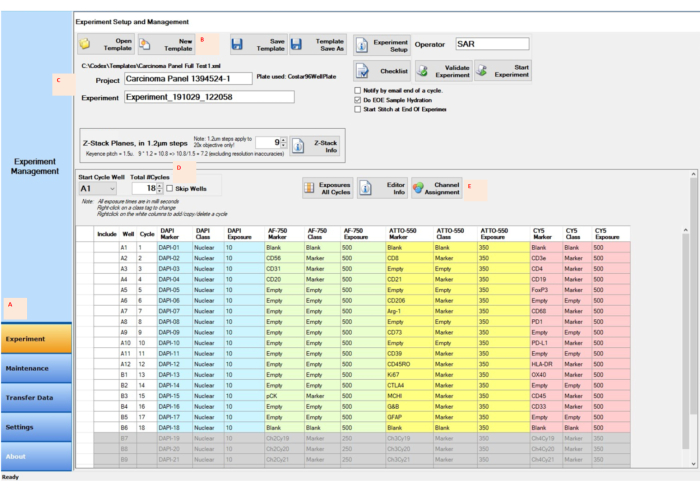This screenshot has width=700, height=491.
Task: Enable Start Stitch at End Of Experiment
Action: coord(358,109)
